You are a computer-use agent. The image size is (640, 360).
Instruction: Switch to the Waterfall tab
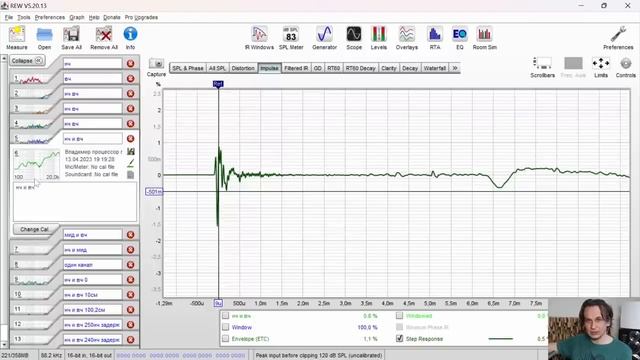435,68
